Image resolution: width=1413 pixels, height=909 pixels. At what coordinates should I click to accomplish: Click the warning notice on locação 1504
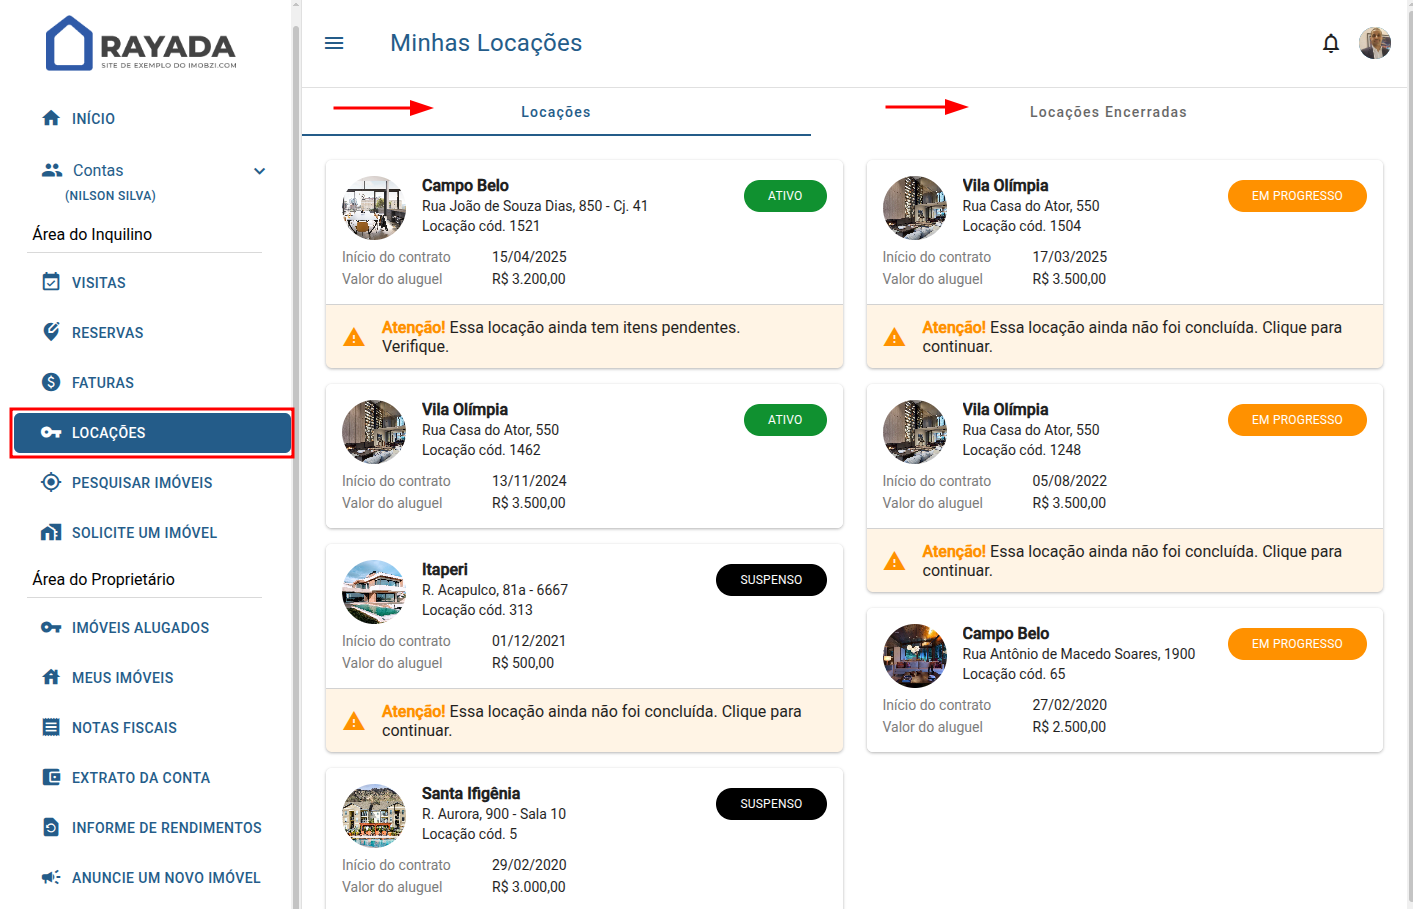(x=1125, y=337)
